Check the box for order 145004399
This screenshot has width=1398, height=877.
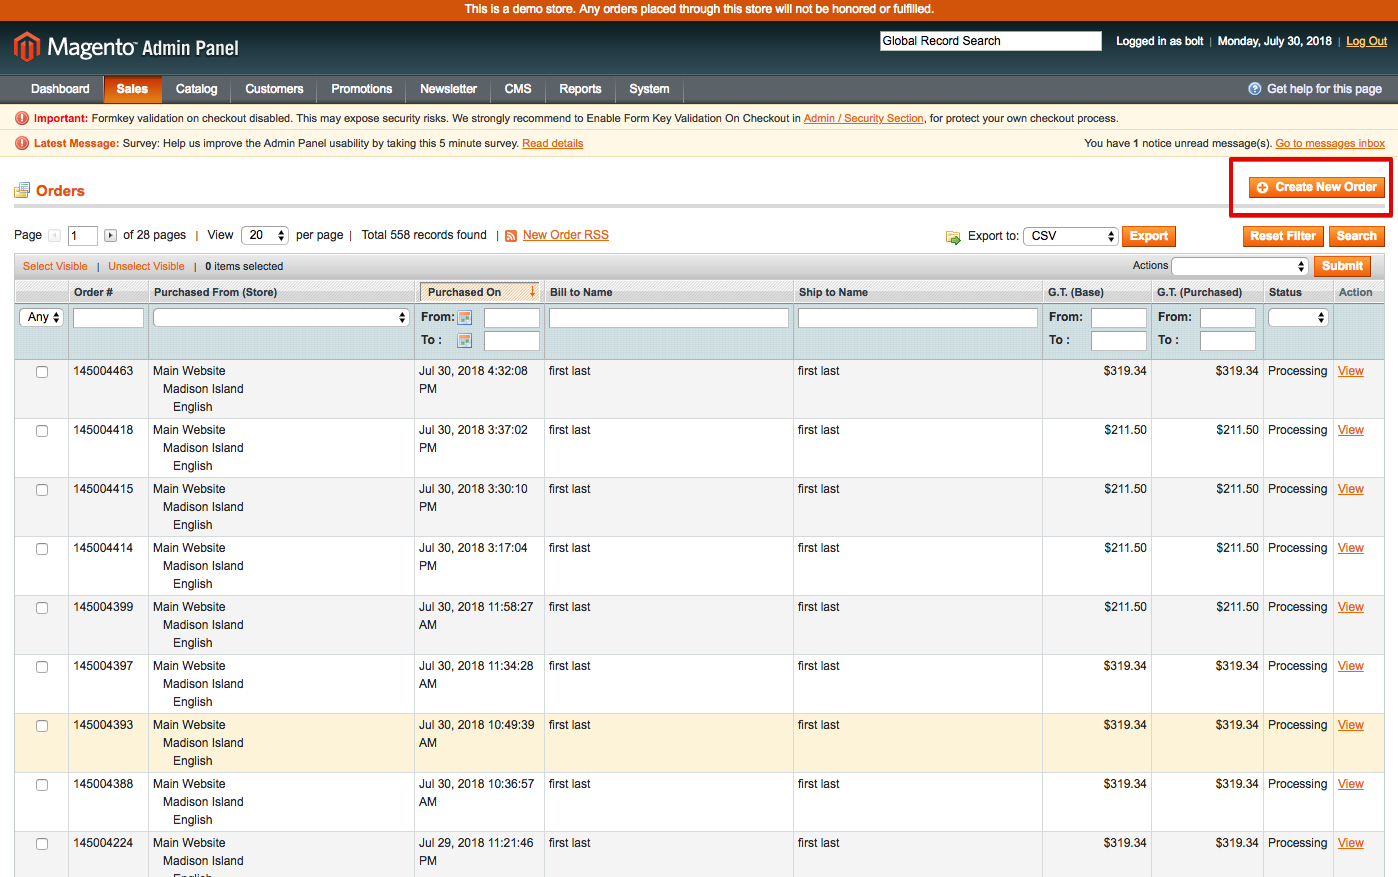(x=42, y=608)
